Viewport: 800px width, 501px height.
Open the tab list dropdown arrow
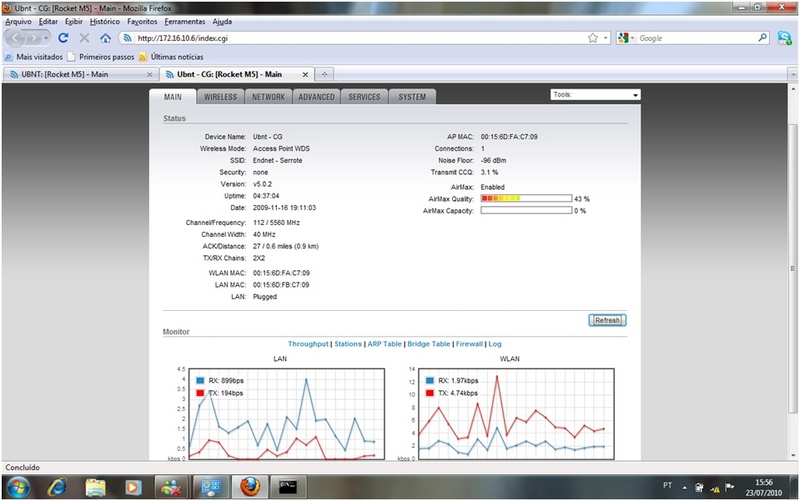pos(792,74)
